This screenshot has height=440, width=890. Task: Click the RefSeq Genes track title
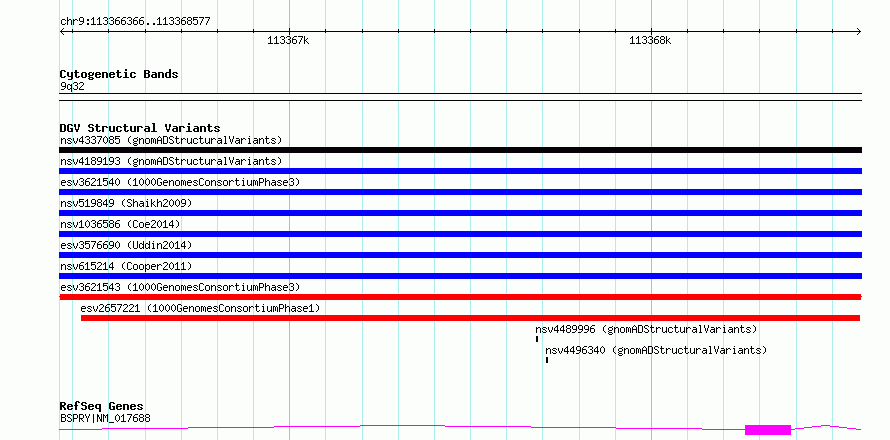(102, 407)
